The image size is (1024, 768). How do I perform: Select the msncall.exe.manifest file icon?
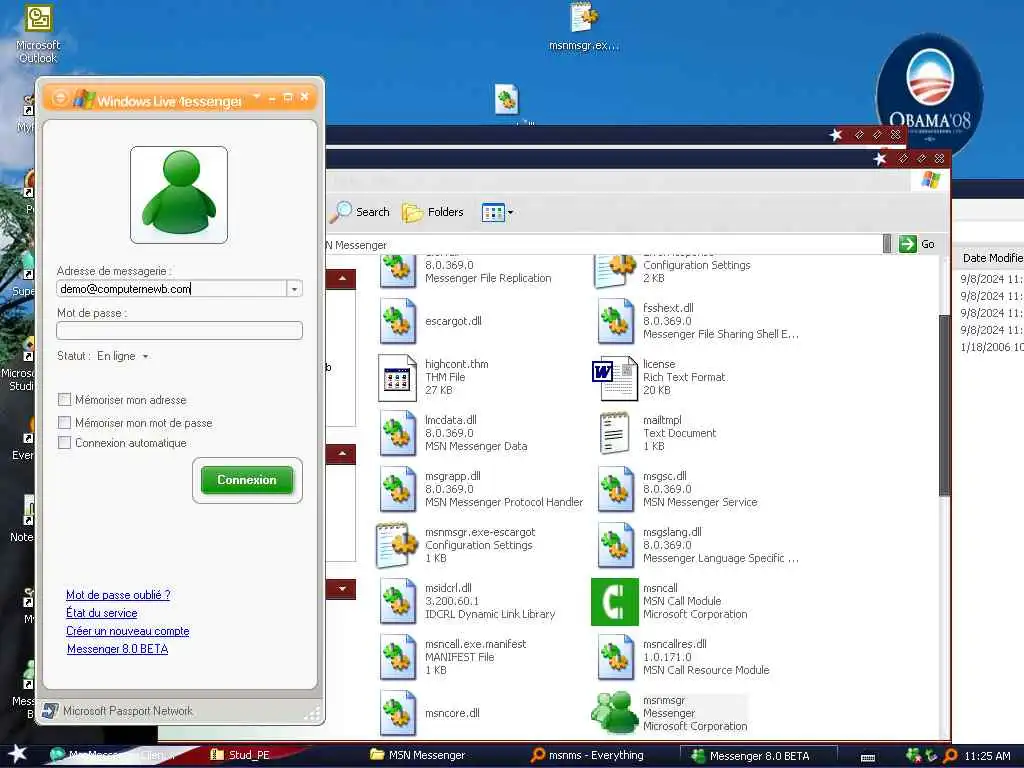coord(398,657)
